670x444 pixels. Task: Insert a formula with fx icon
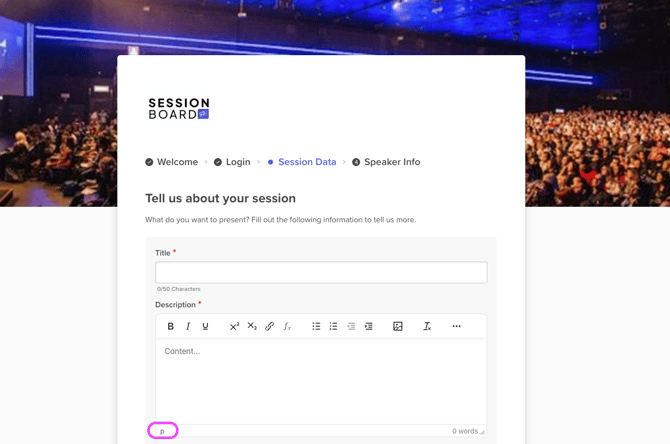point(287,326)
